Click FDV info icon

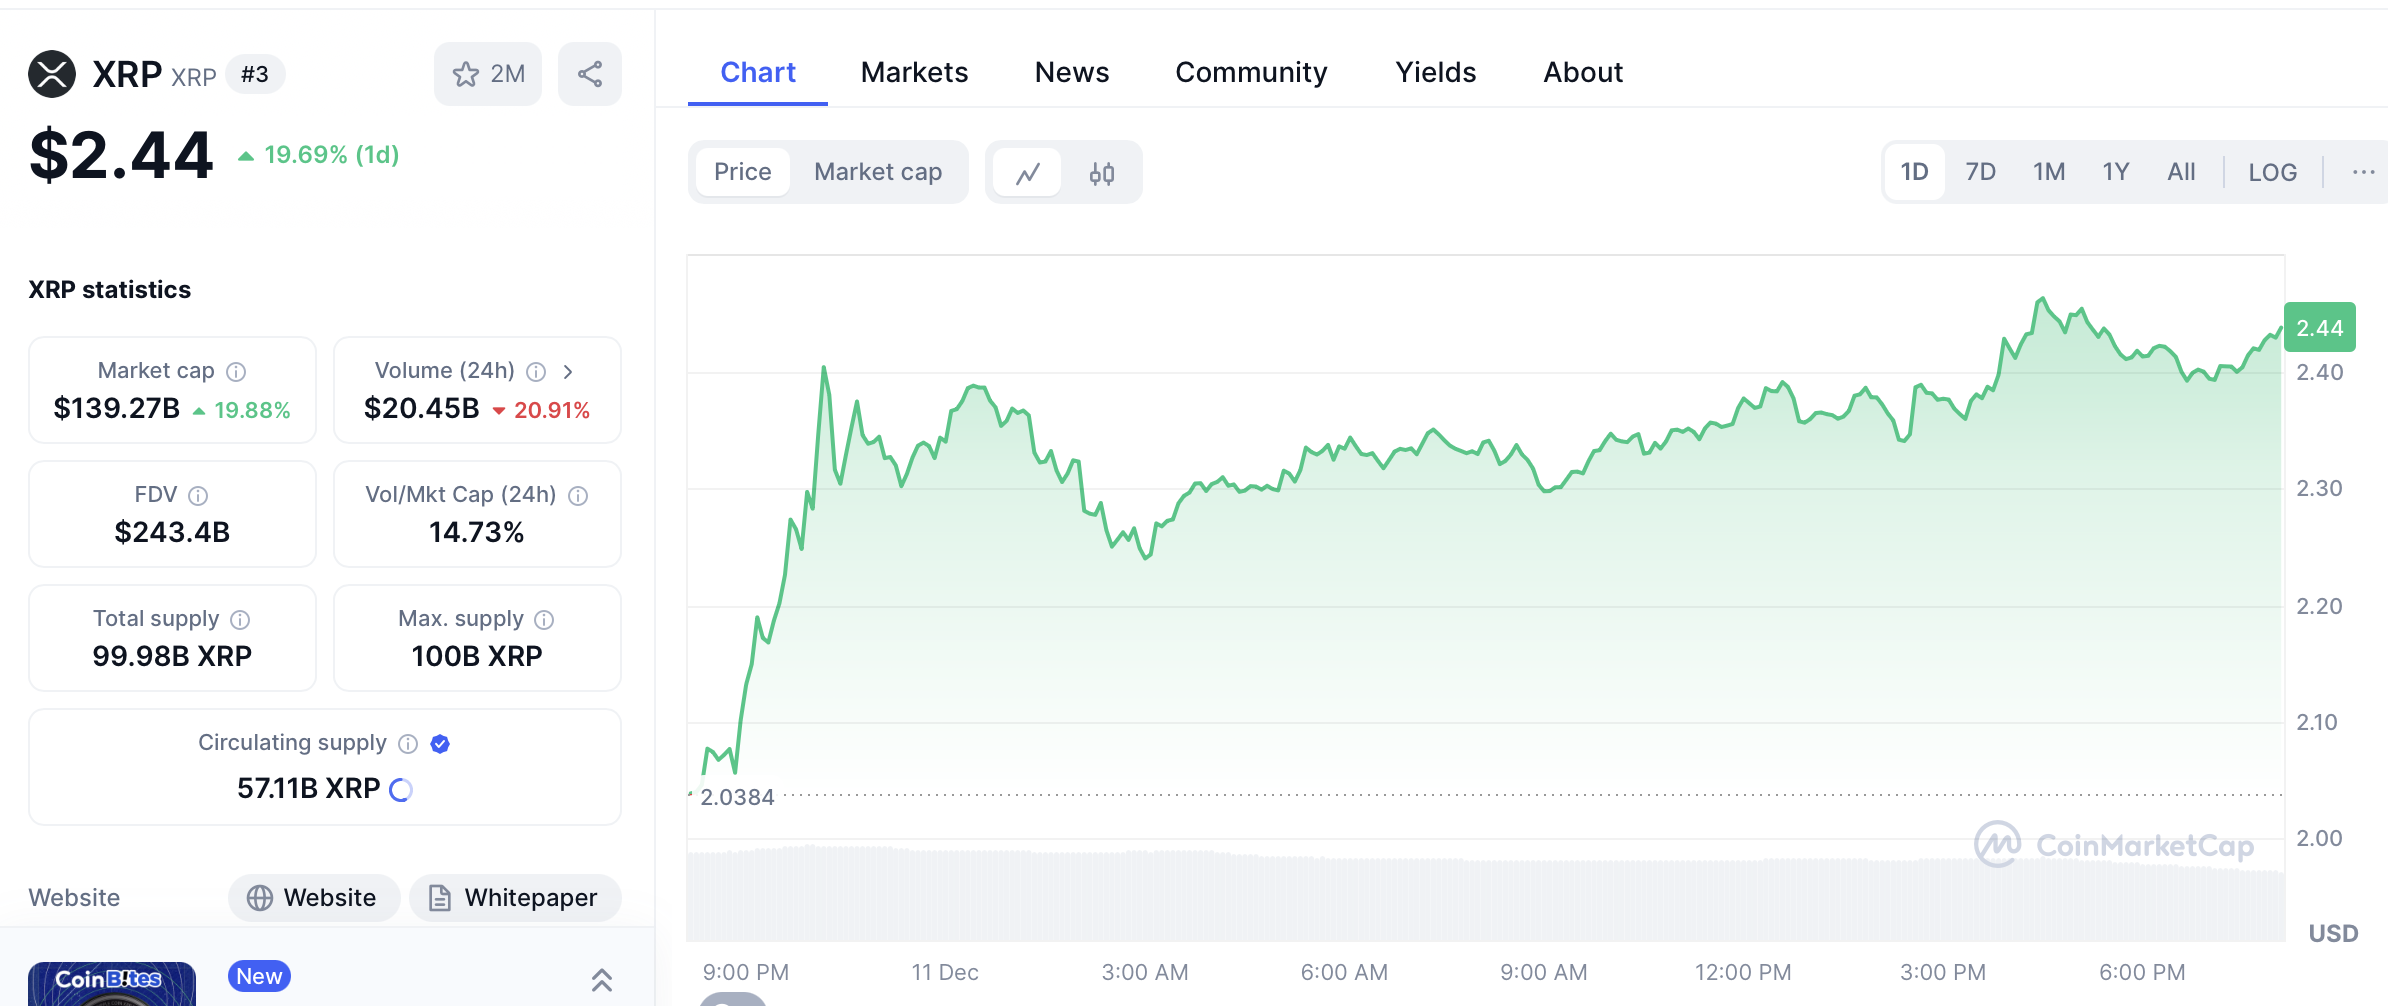198,496
